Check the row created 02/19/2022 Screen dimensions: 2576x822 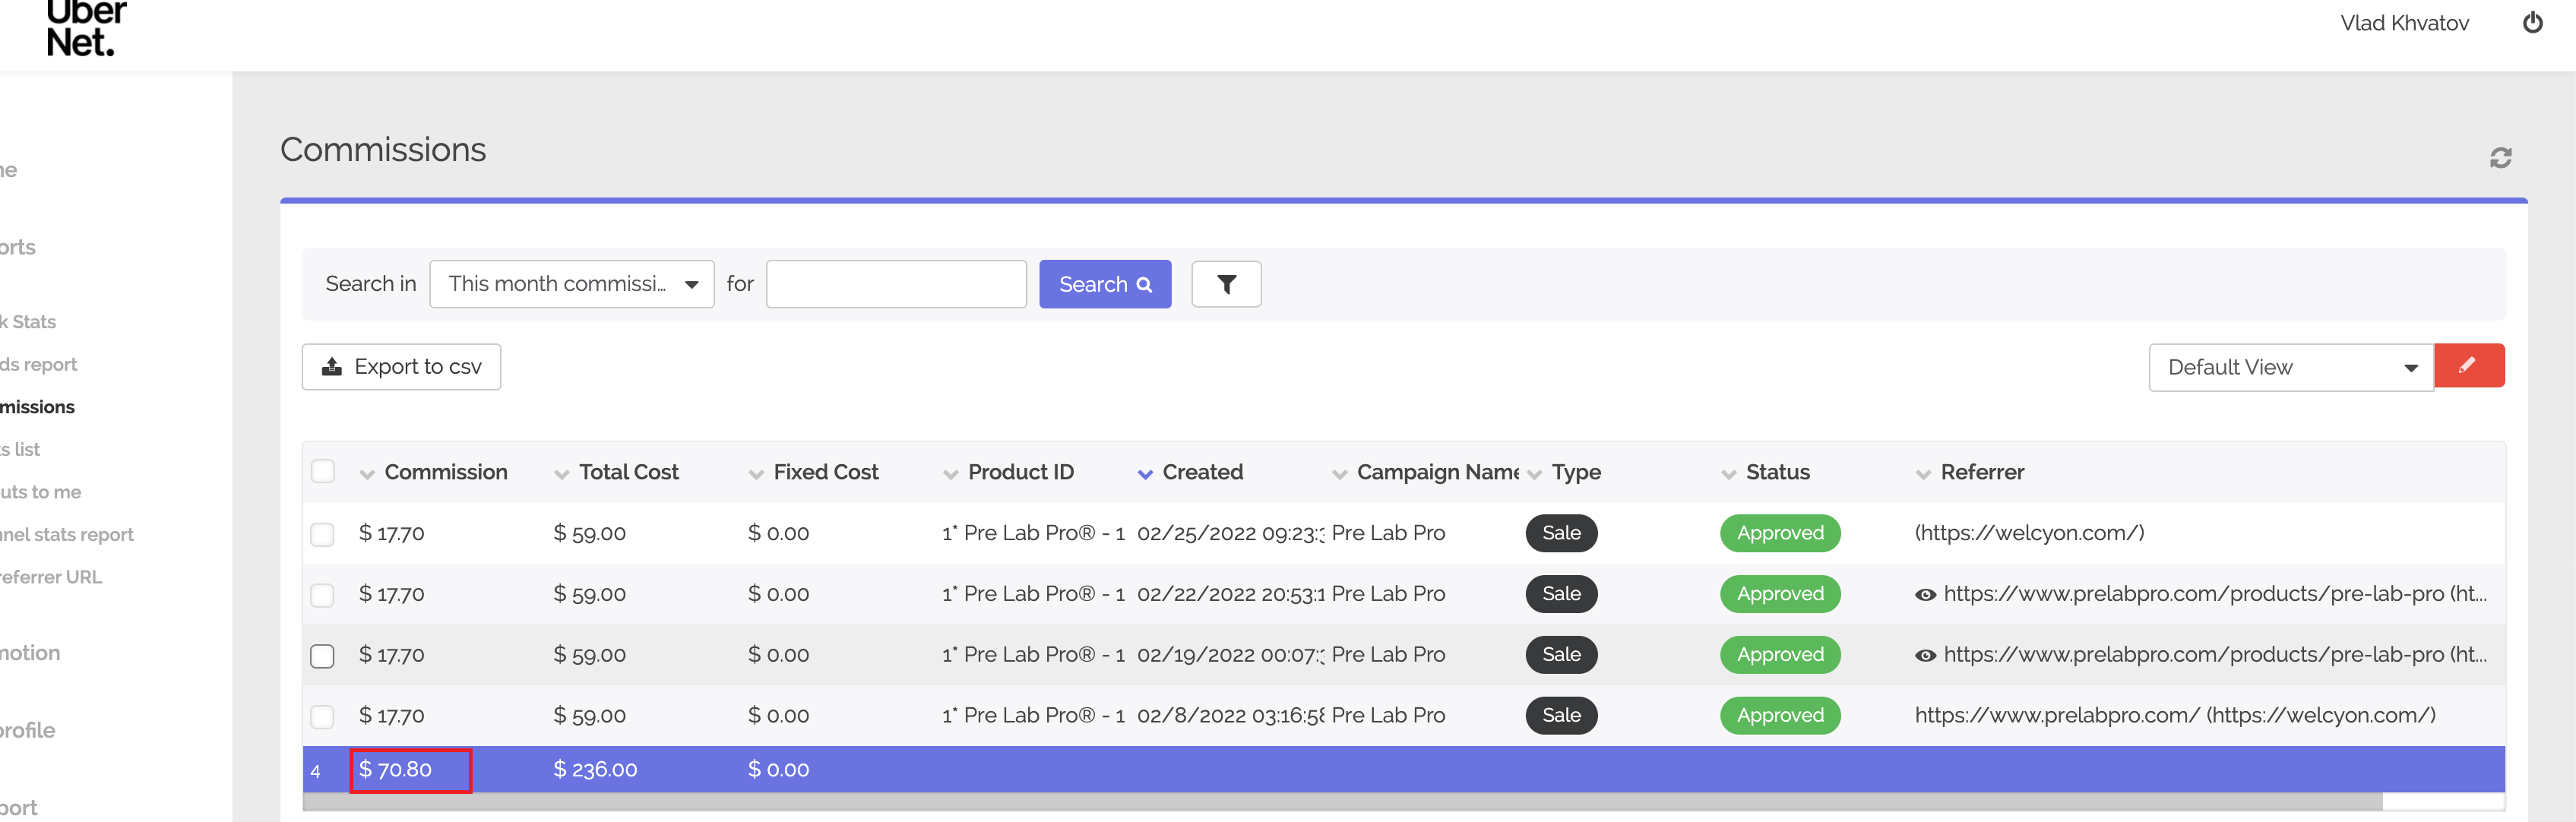pyautogui.click(x=322, y=656)
